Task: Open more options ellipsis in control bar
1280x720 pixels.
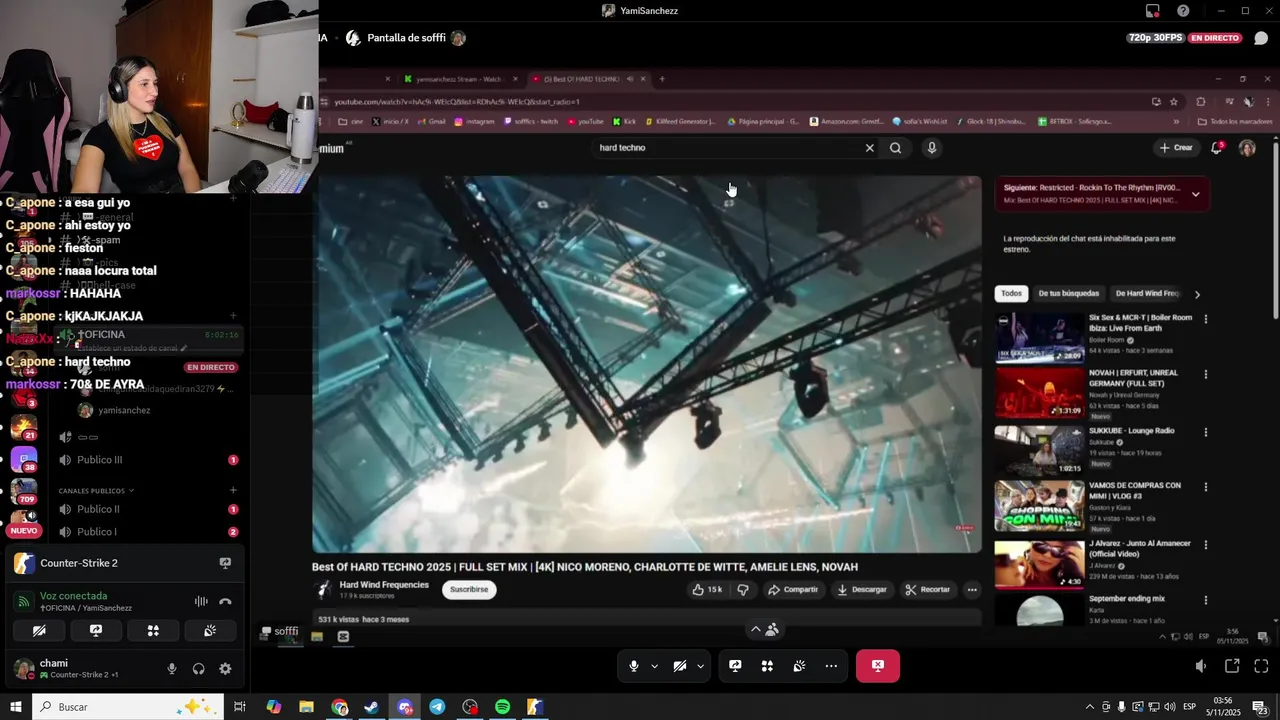Action: pos(831,666)
